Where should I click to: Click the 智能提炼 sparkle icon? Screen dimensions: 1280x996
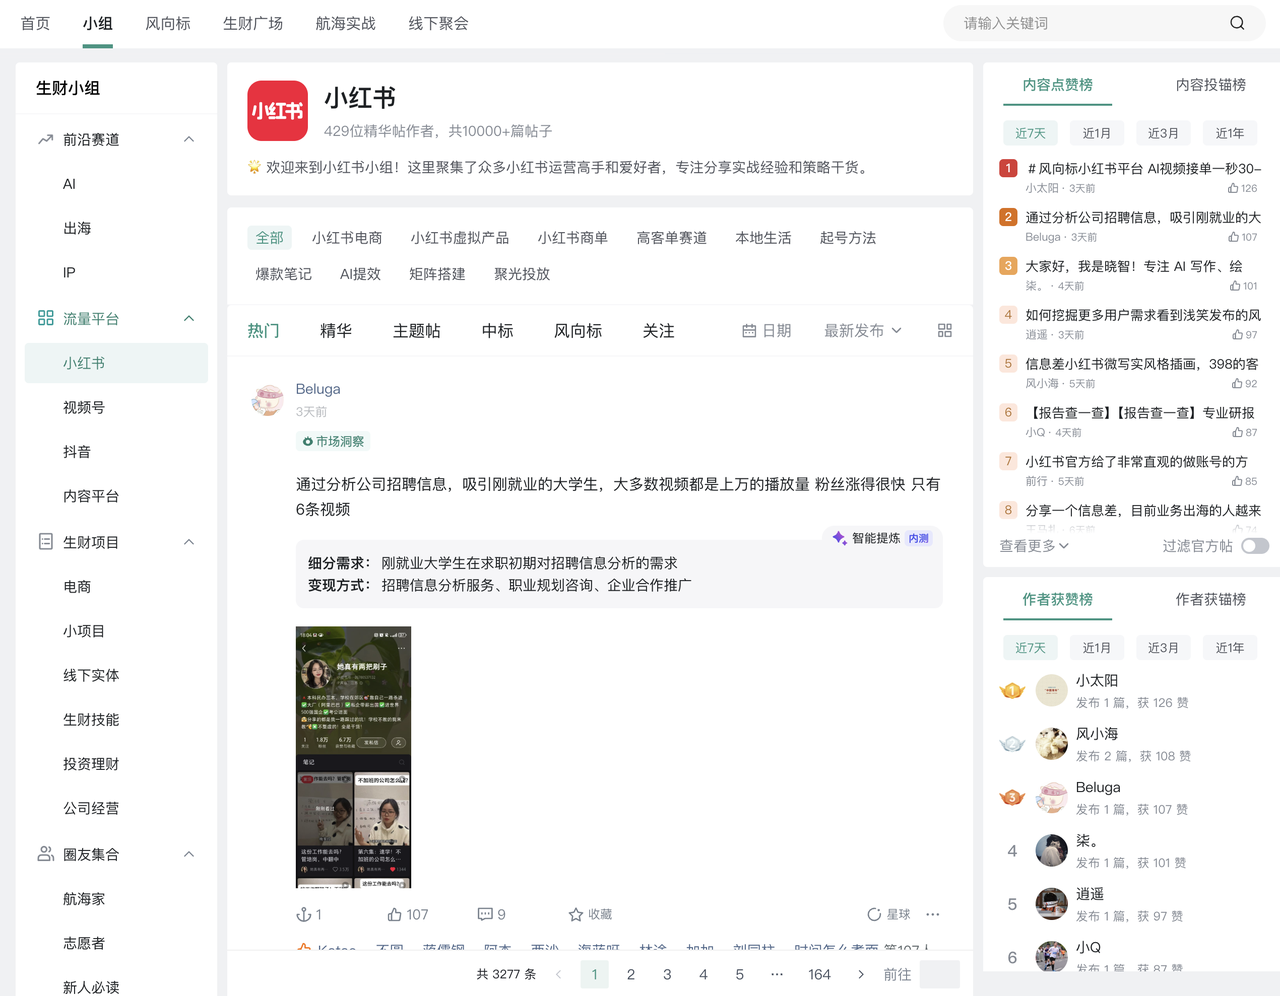pos(839,538)
